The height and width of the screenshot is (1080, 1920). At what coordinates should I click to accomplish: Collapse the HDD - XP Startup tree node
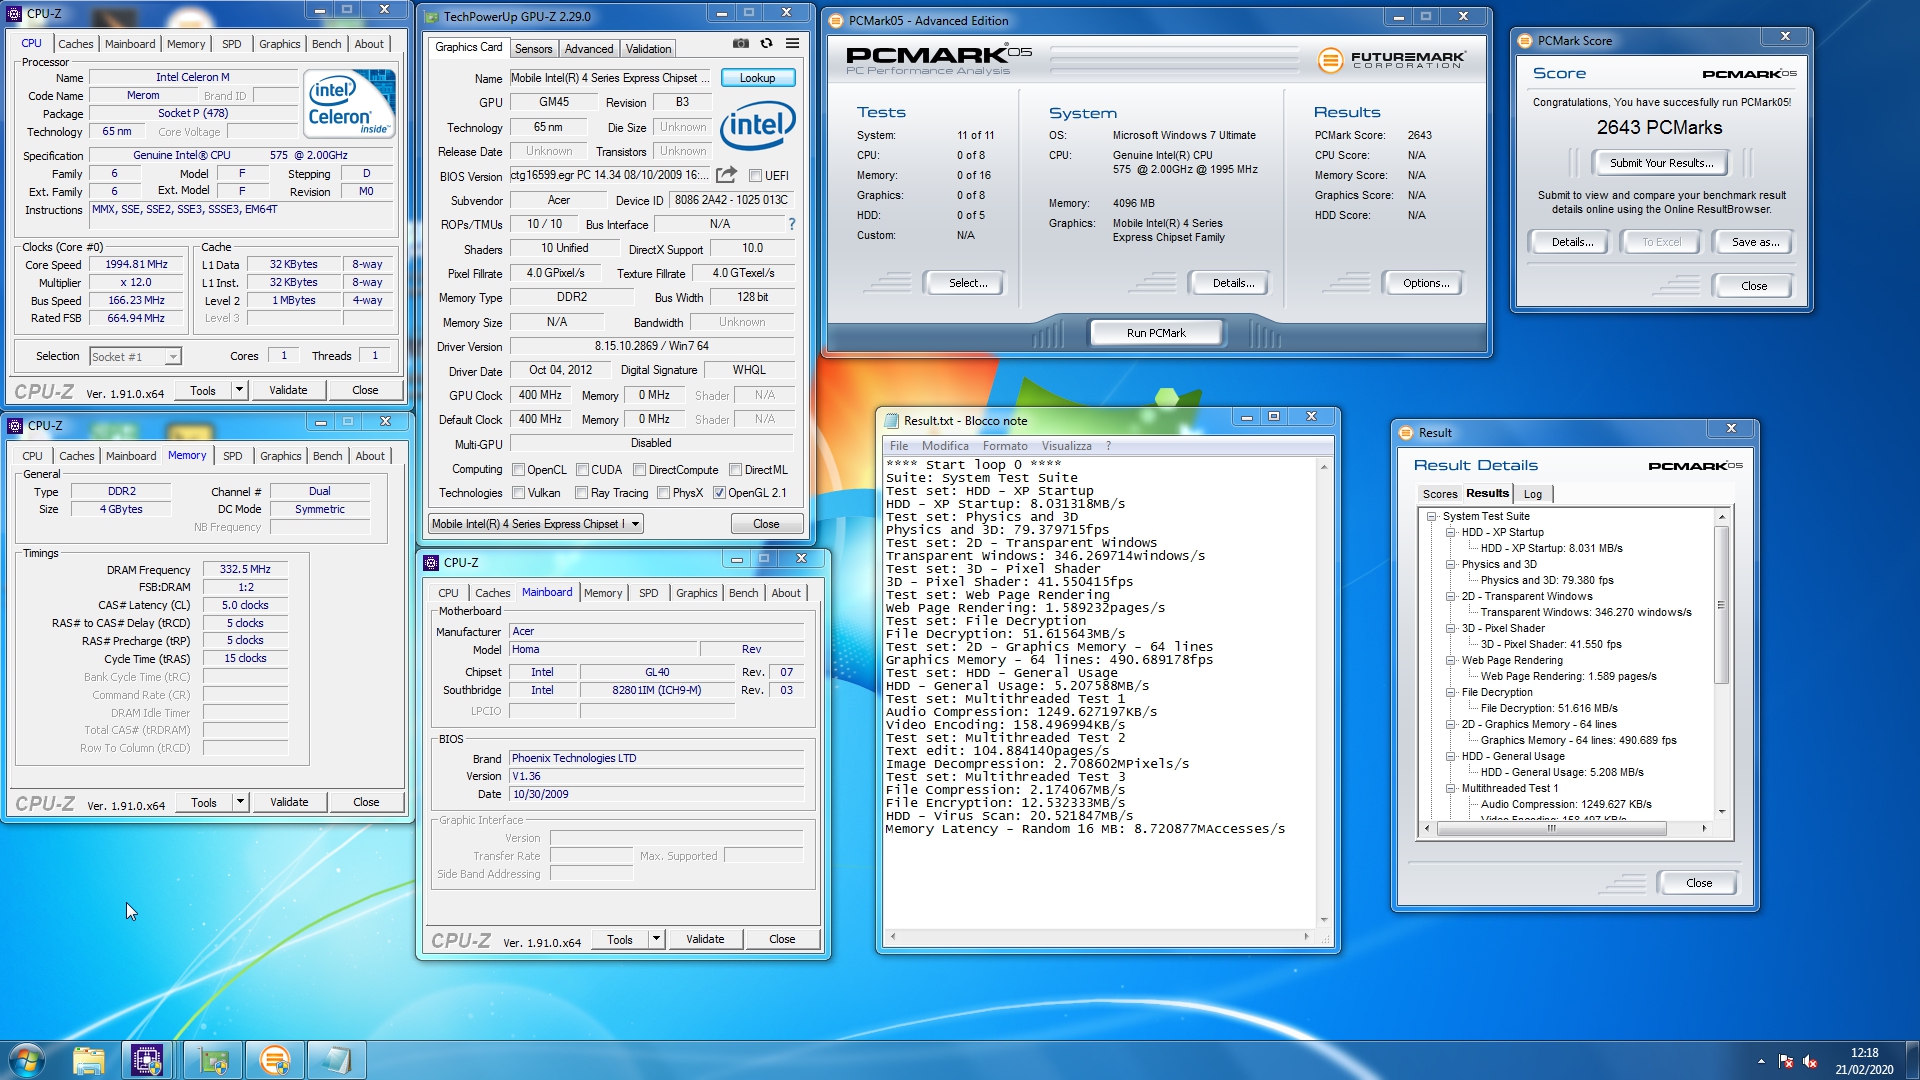click(1450, 533)
